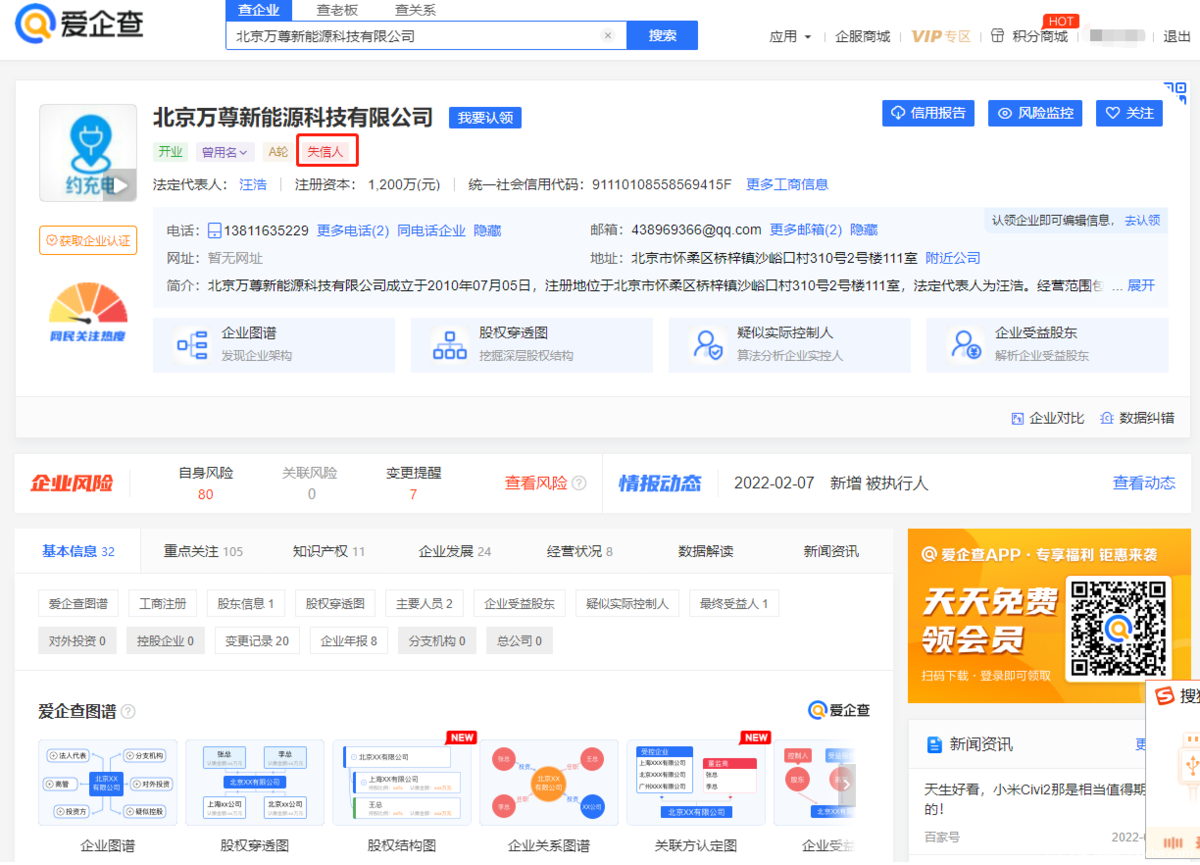The image size is (1200, 865).
Task: Click the 变更记录 20 chip
Action: pos(257,641)
